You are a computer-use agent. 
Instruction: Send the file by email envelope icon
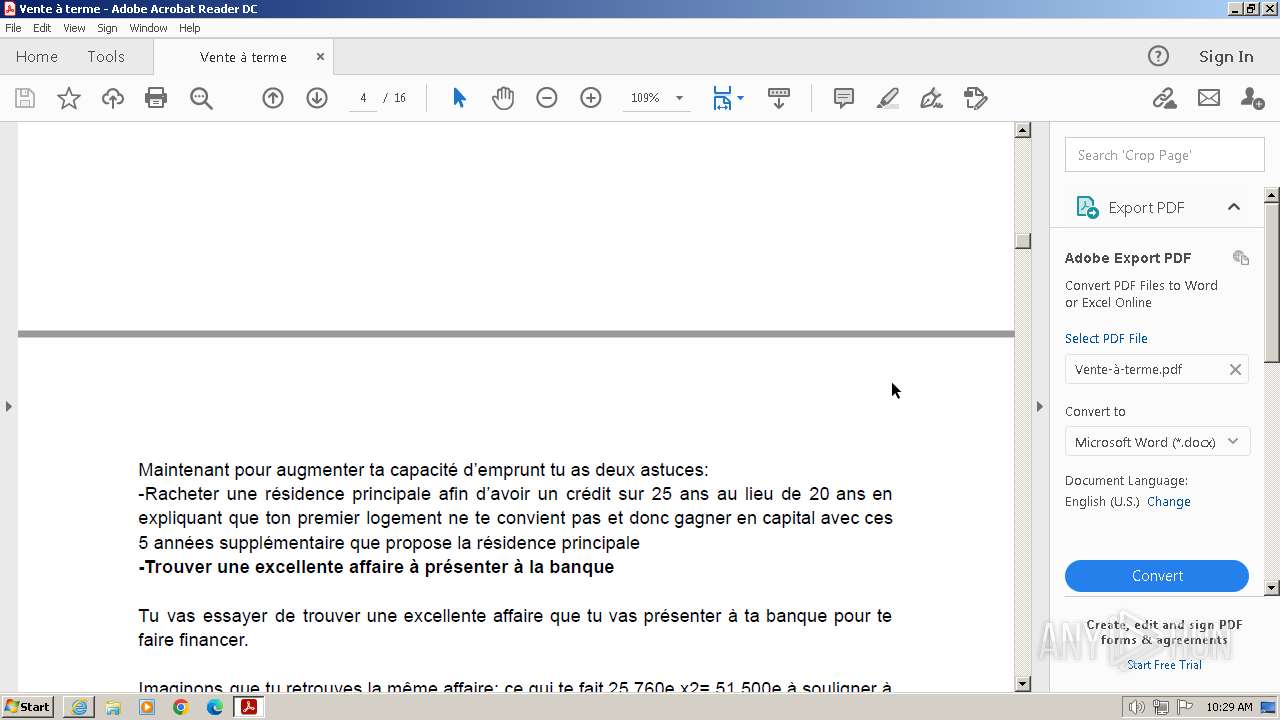point(1209,98)
